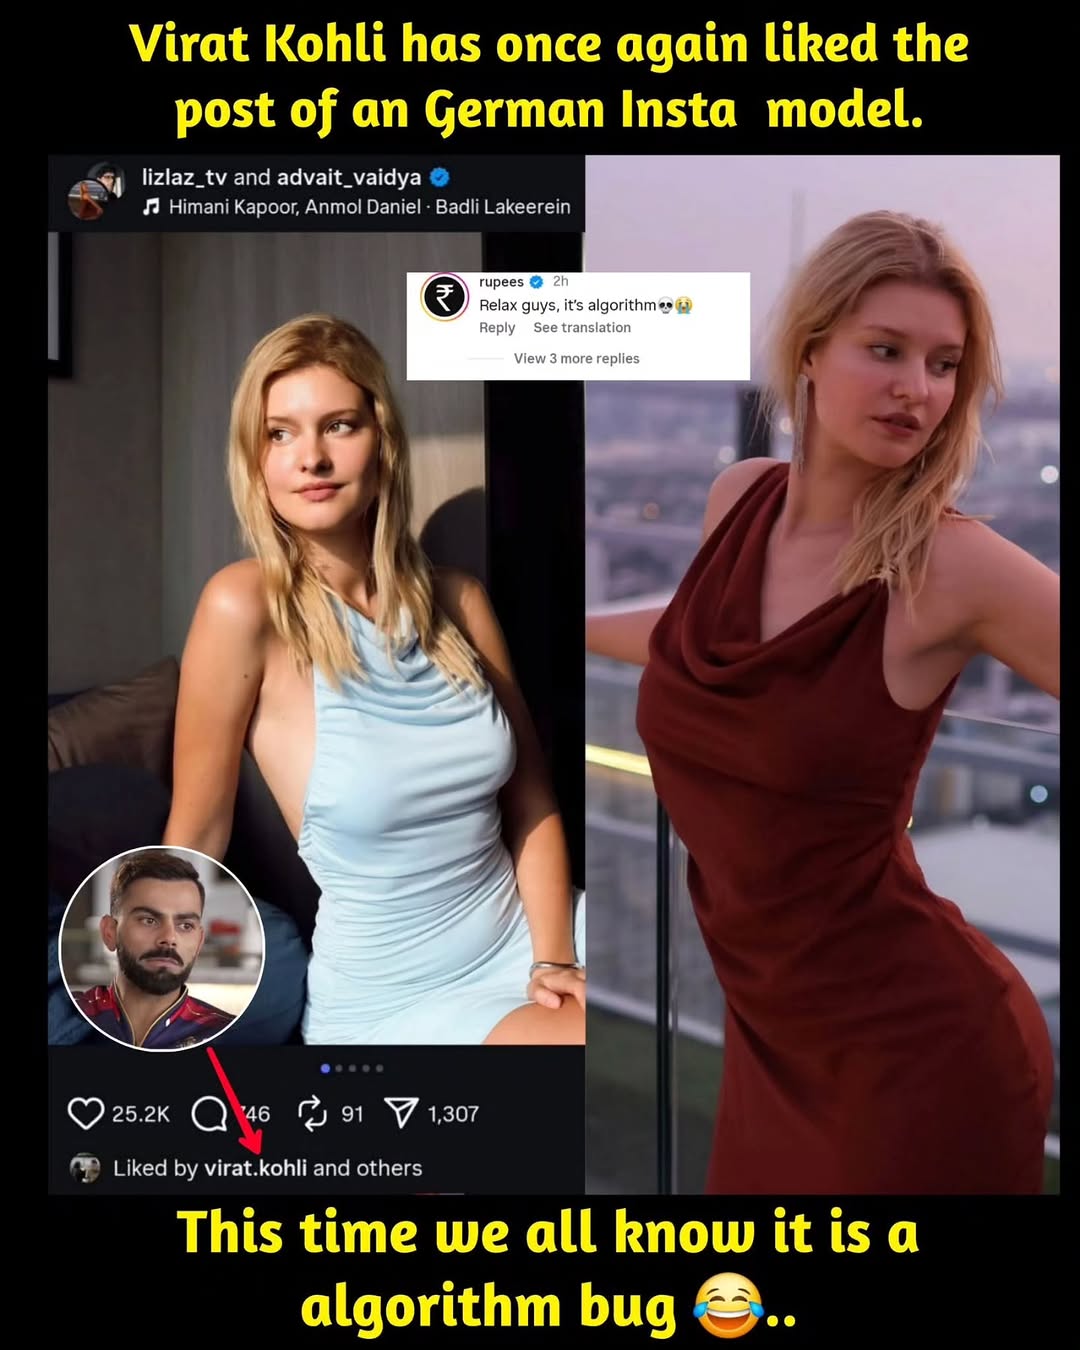Click the circular Virat Kohli inset photo
Image resolution: width=1080 pixels, height=1350 pixels.
coord(162,948)
